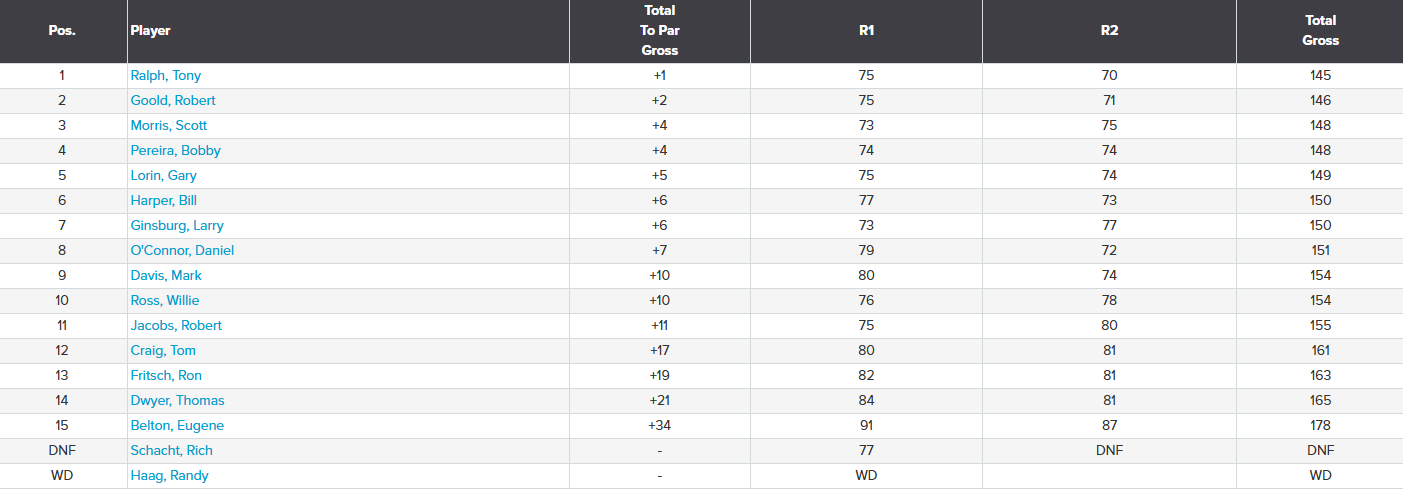The width and height of the screenshot is (1403, 489).
Task: Click the Davis, Mark link
Action: click(x=166, y=275)
